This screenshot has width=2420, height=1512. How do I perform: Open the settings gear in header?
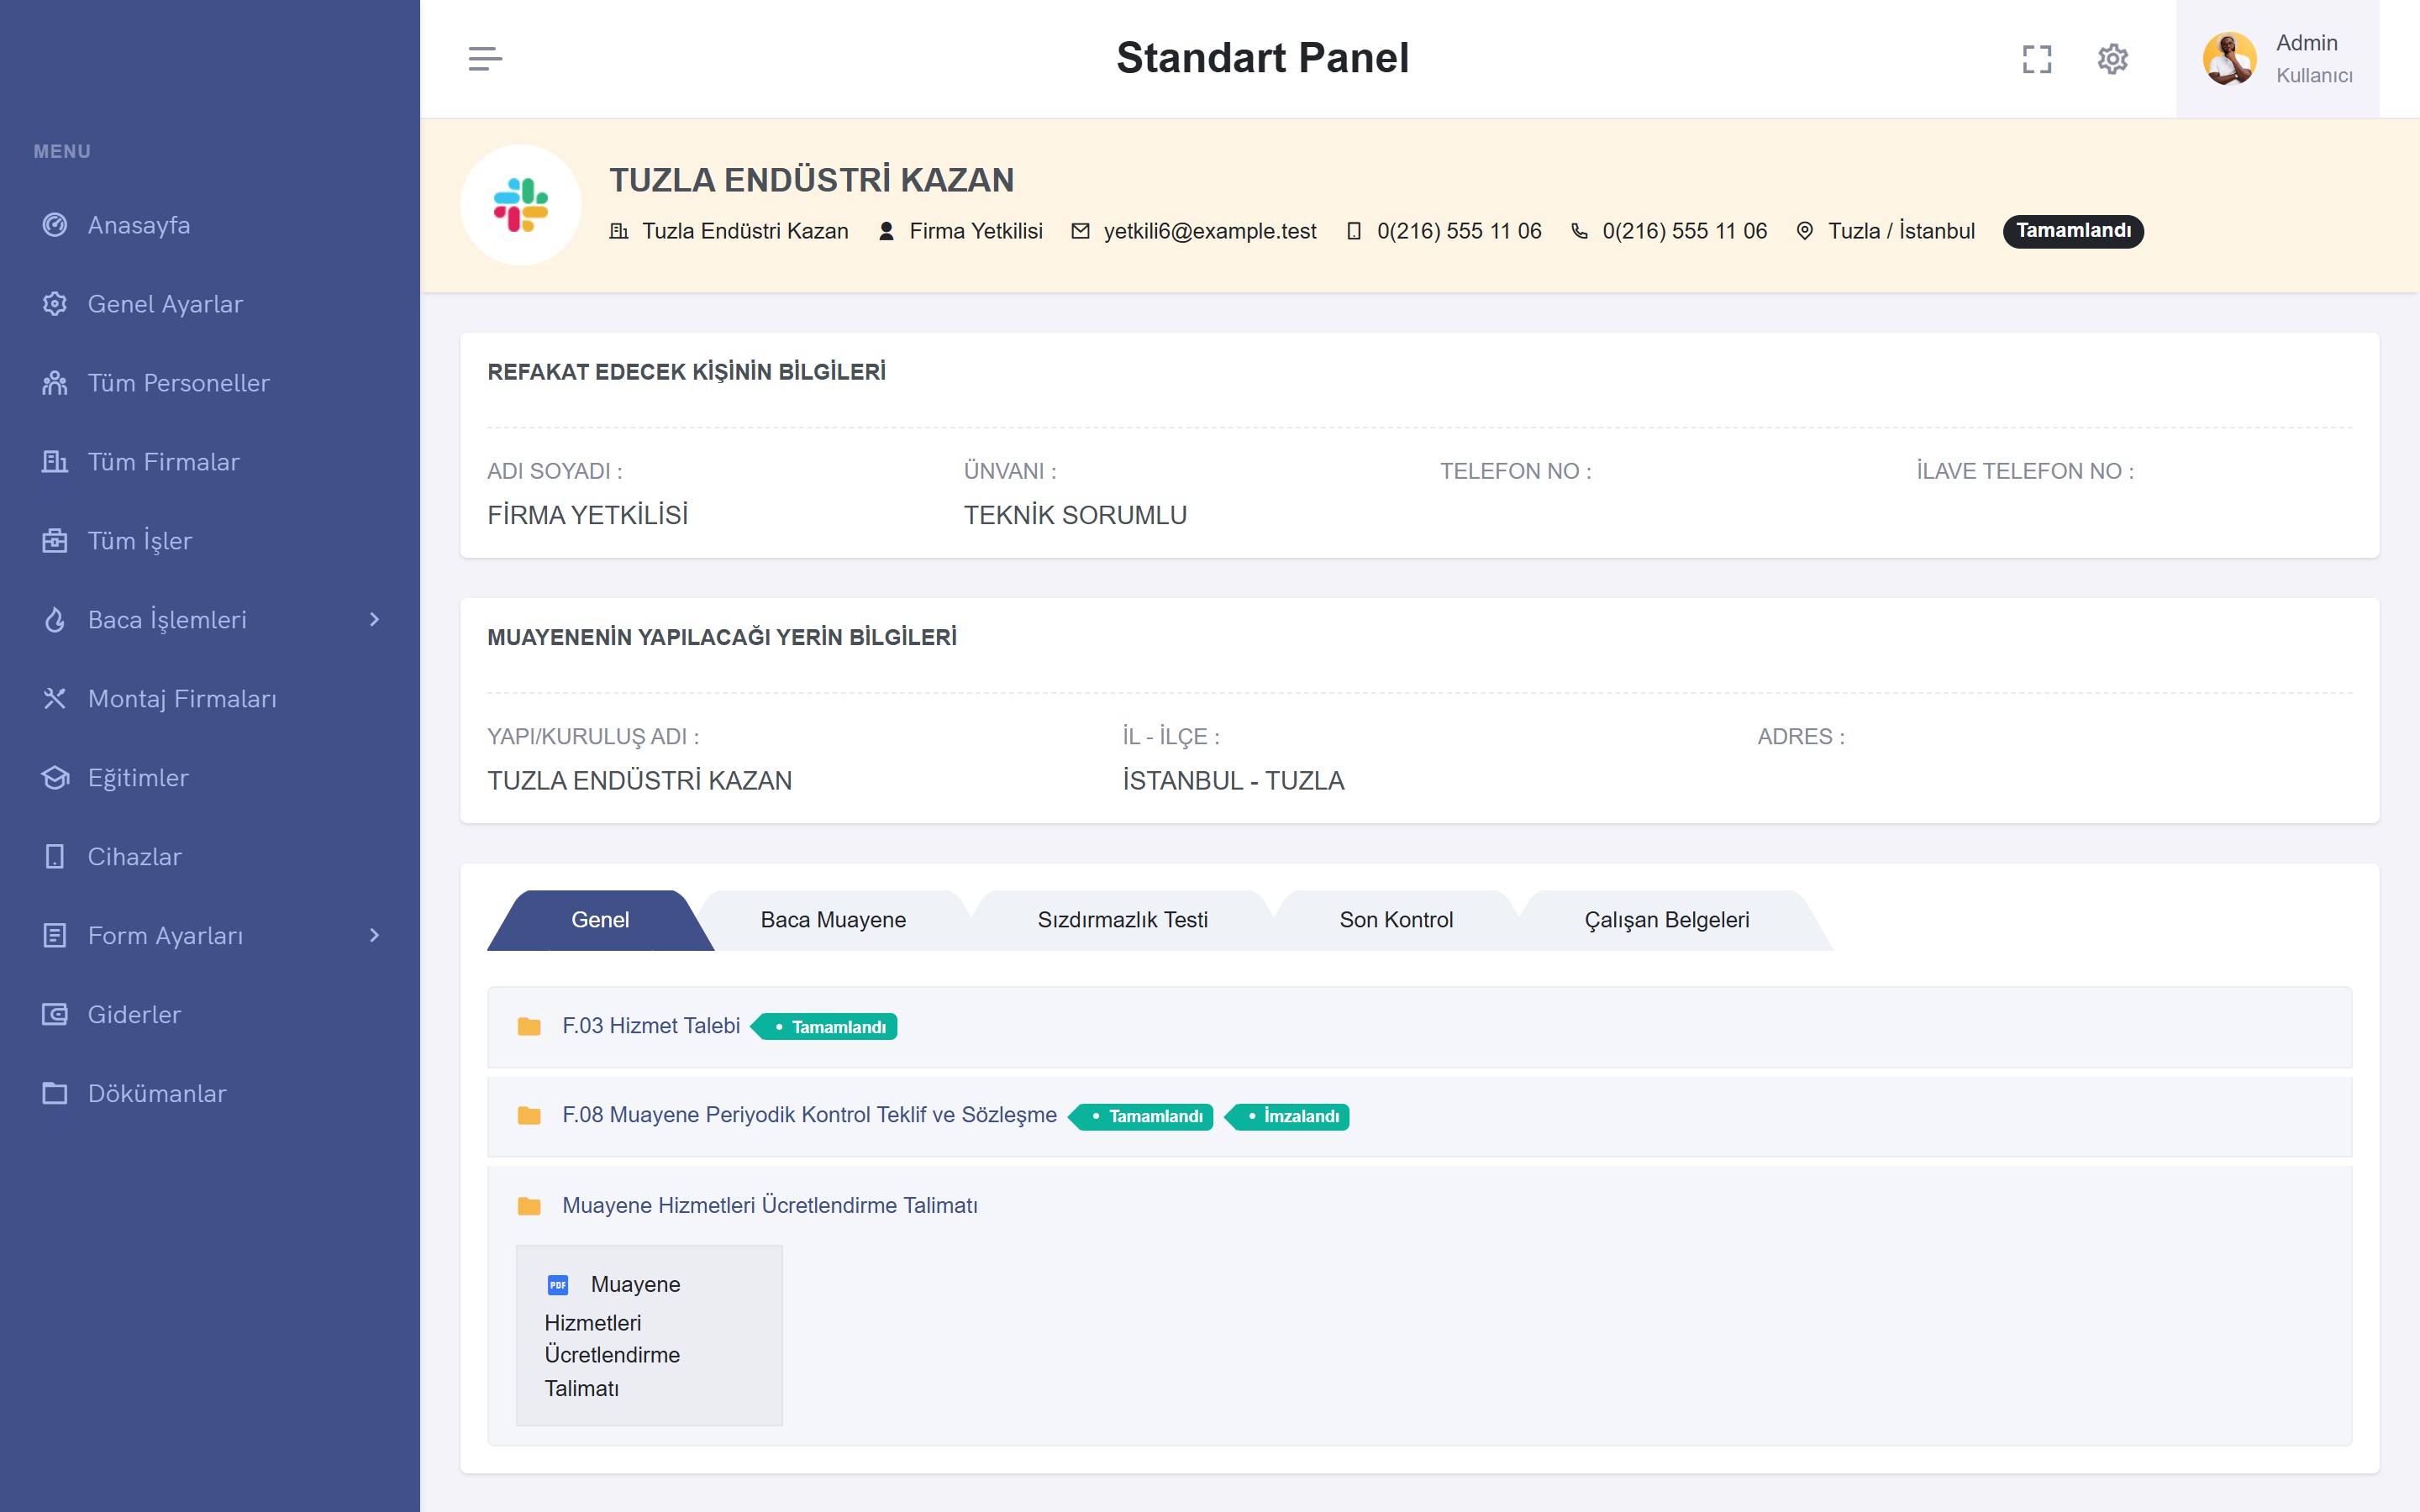coord(2112,59)
